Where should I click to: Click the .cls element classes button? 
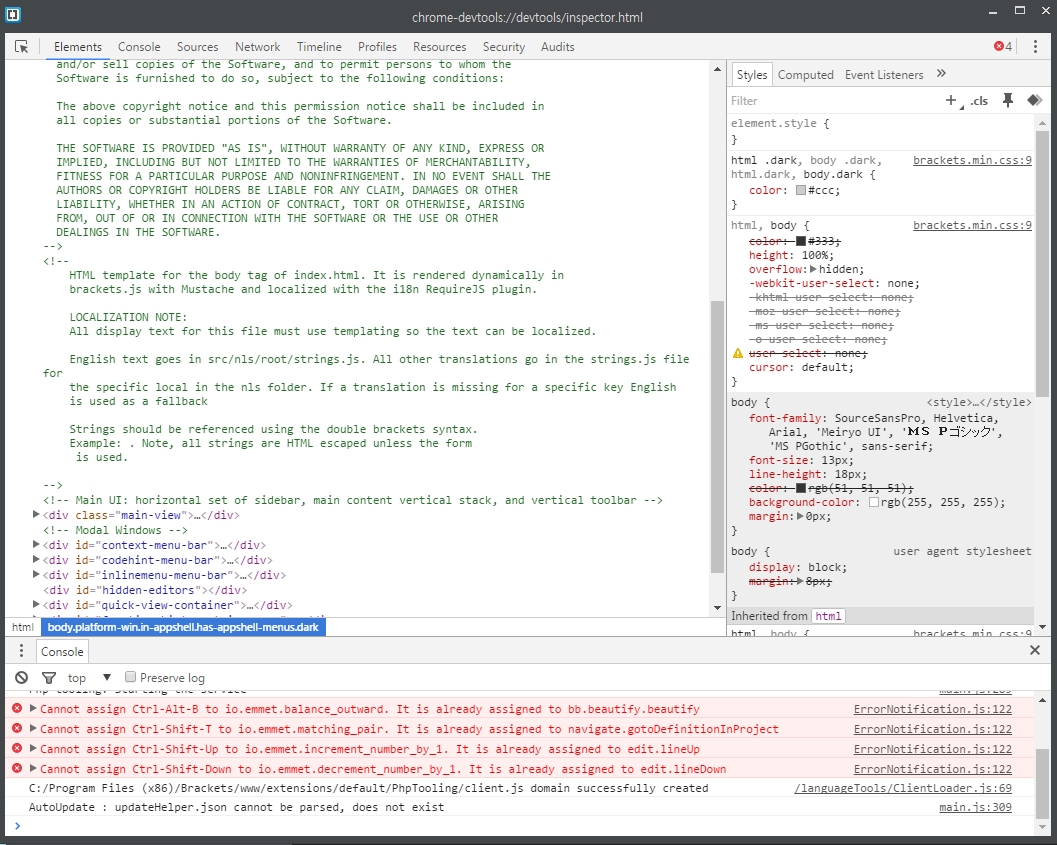(979, 101)
